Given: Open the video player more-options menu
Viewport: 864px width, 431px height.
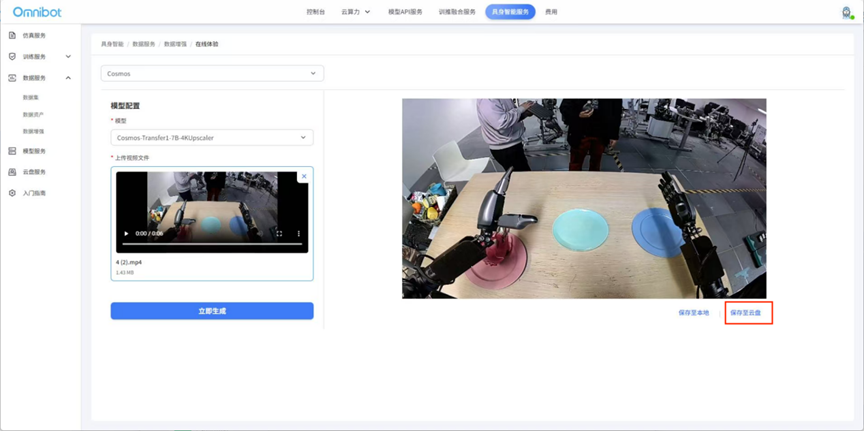Looking at the screenshot, I should (298, 233).
